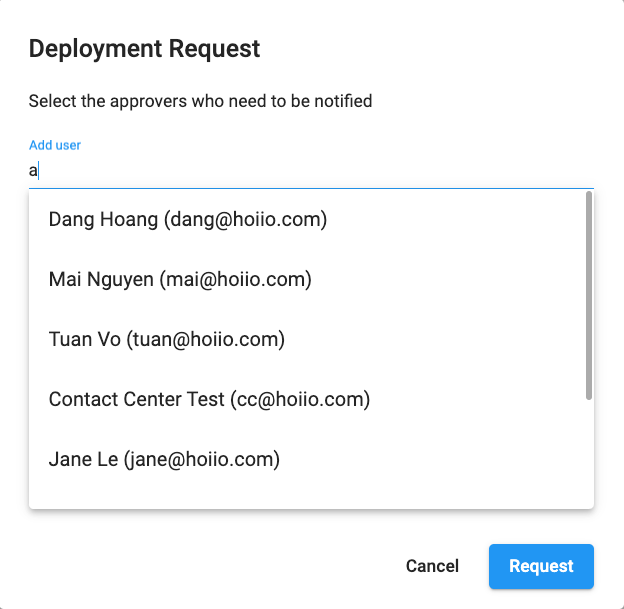Screen dimensions: 624x609
Task: Click the approvers instruction text
Action: click(201, 101)
